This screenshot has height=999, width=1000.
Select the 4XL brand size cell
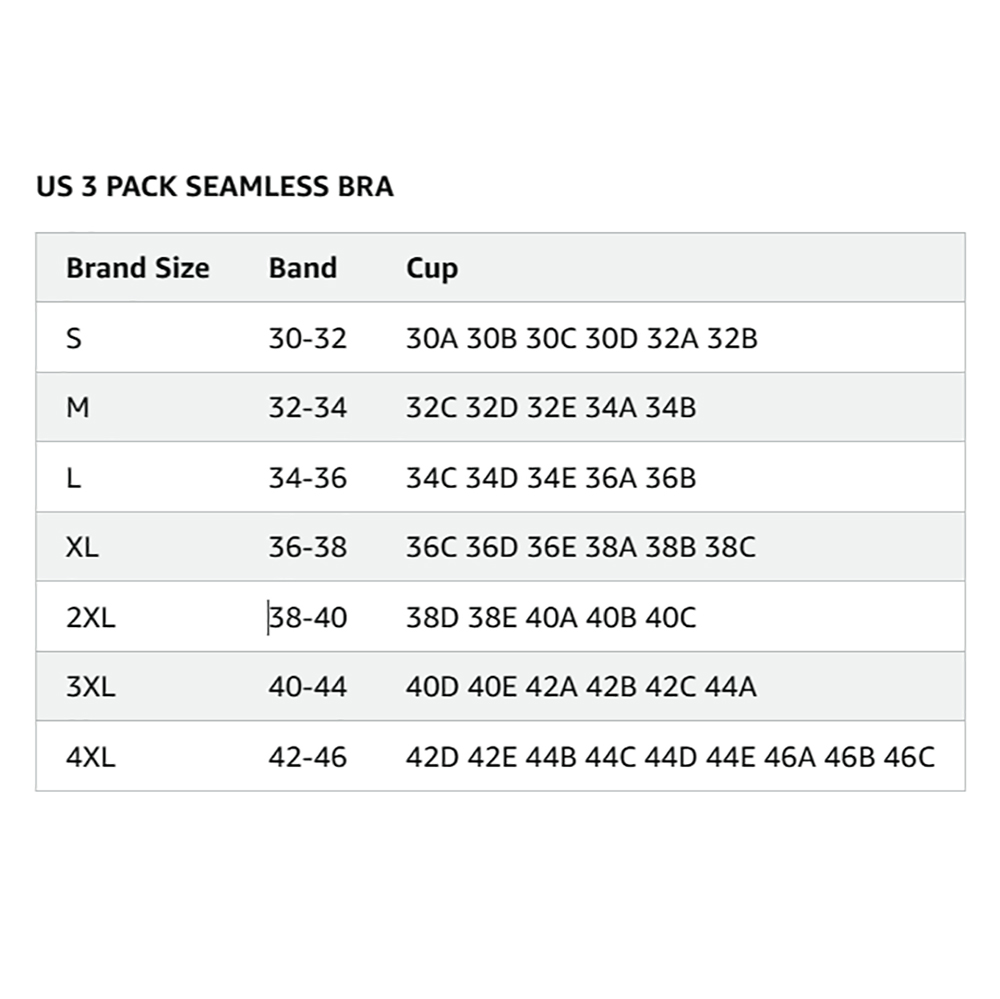91,757
